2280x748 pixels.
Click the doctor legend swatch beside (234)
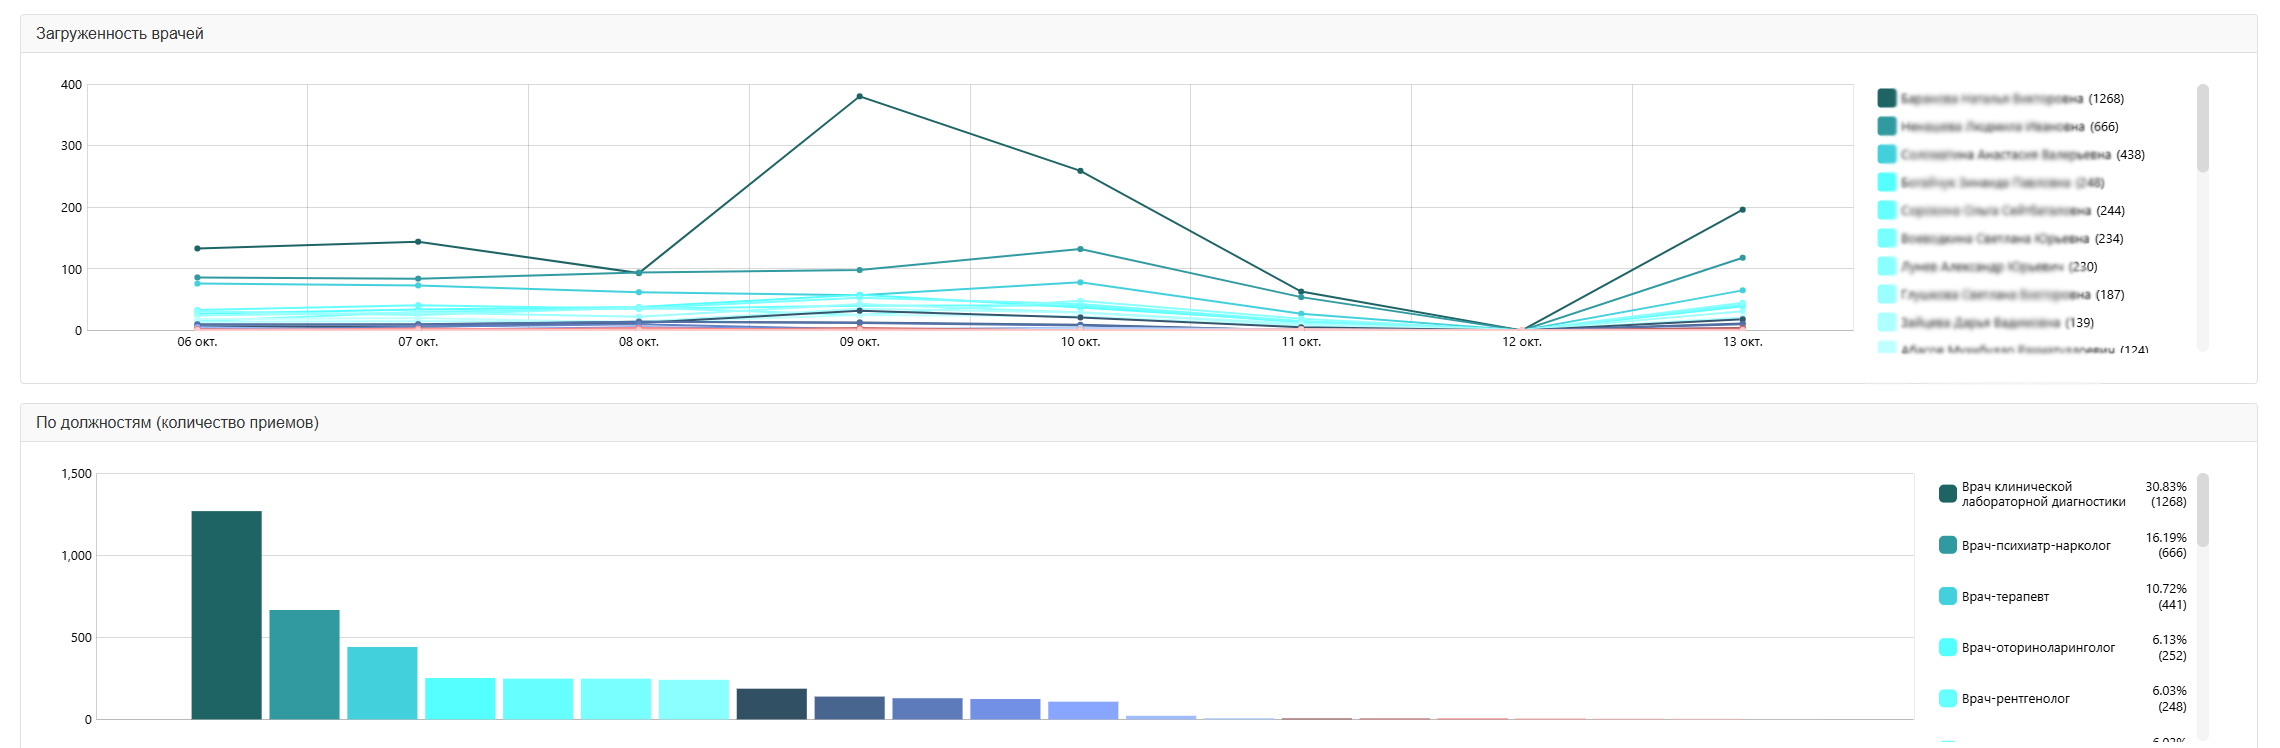(1886, 238)
